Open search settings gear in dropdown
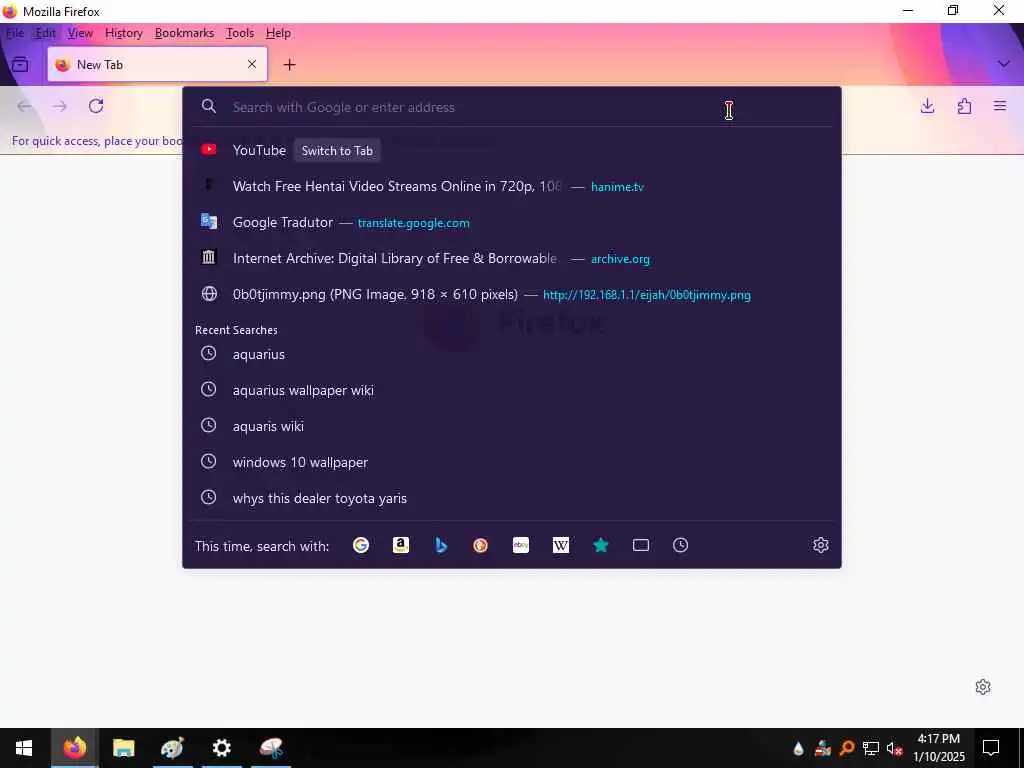This screenshot has height=768, width=1024. [821, 545]
